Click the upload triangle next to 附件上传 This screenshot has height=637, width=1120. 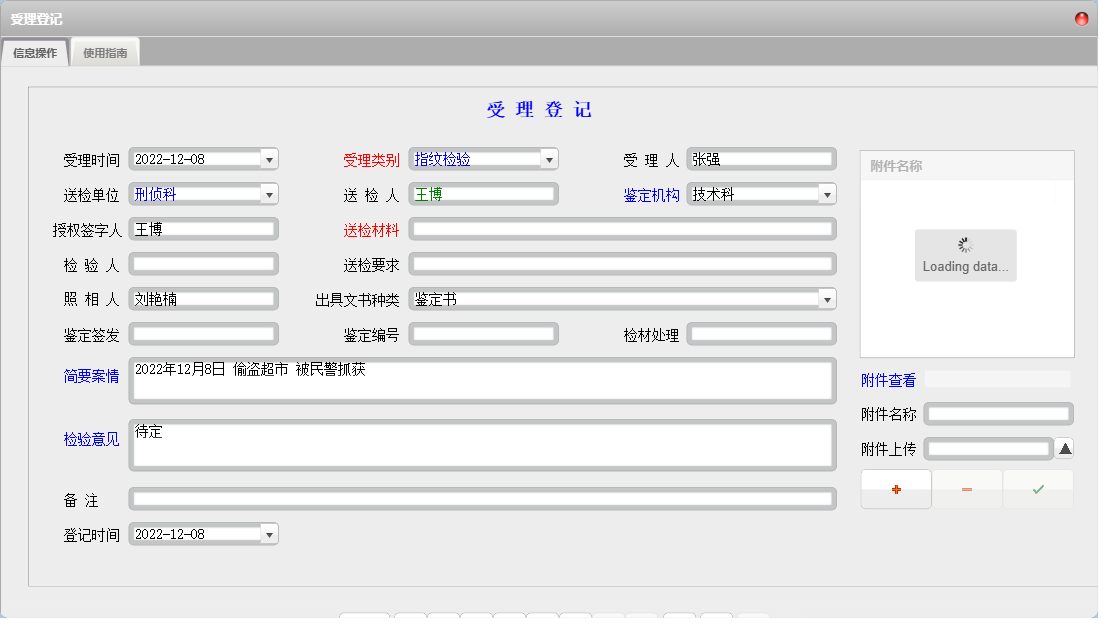pos(1064,448)
